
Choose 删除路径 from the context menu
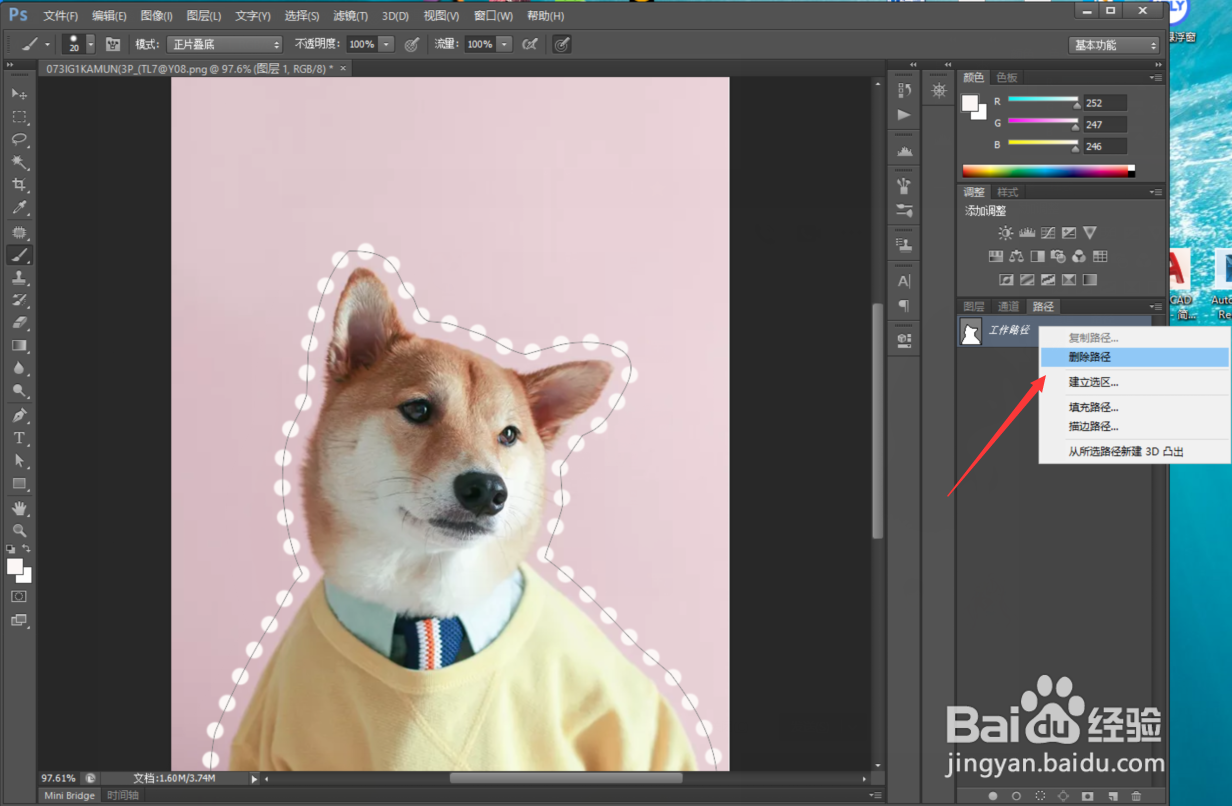click(x=1089, y=357)
